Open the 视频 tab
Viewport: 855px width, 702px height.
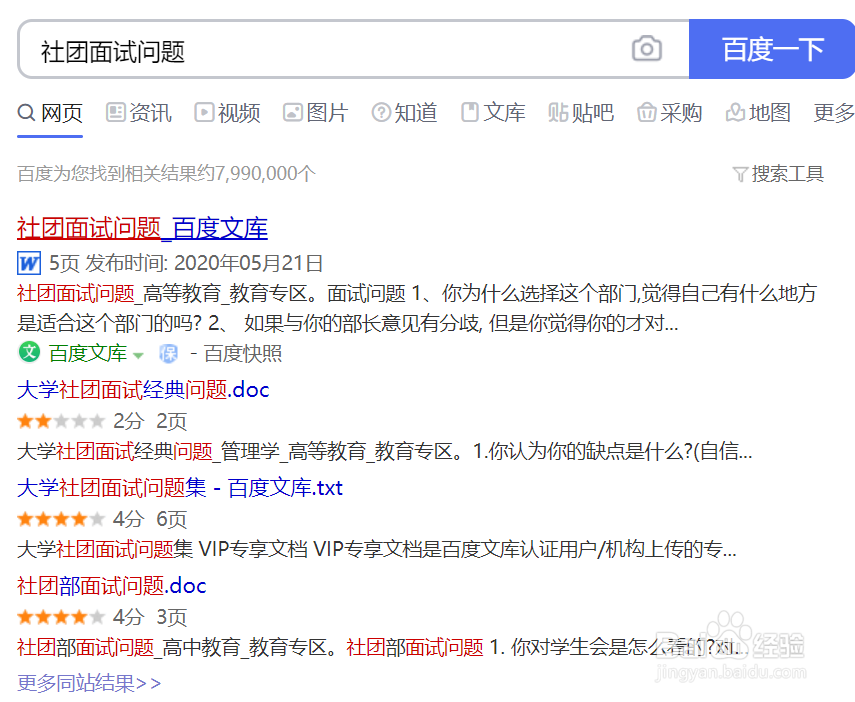point(227,113)
